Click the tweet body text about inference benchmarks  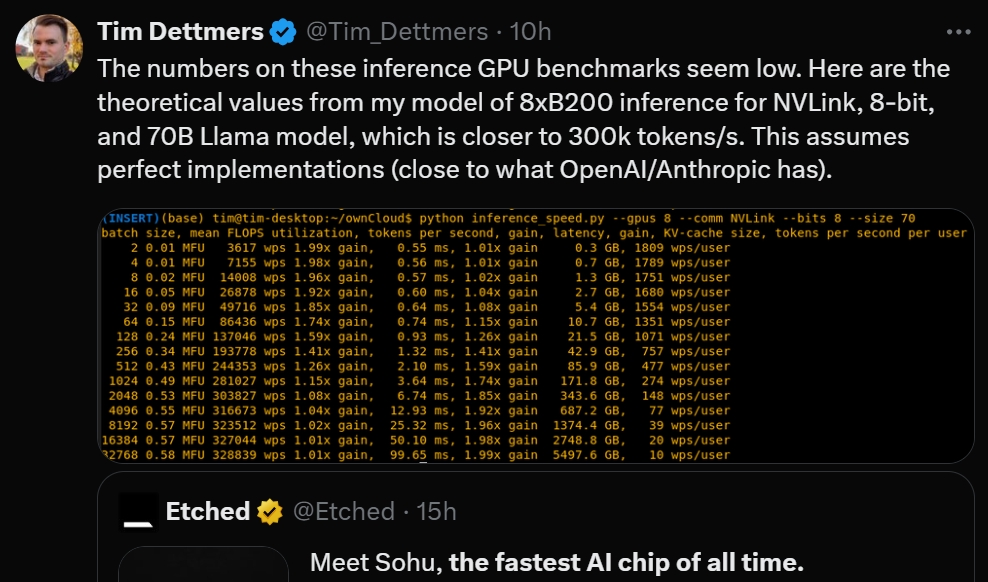523,119
